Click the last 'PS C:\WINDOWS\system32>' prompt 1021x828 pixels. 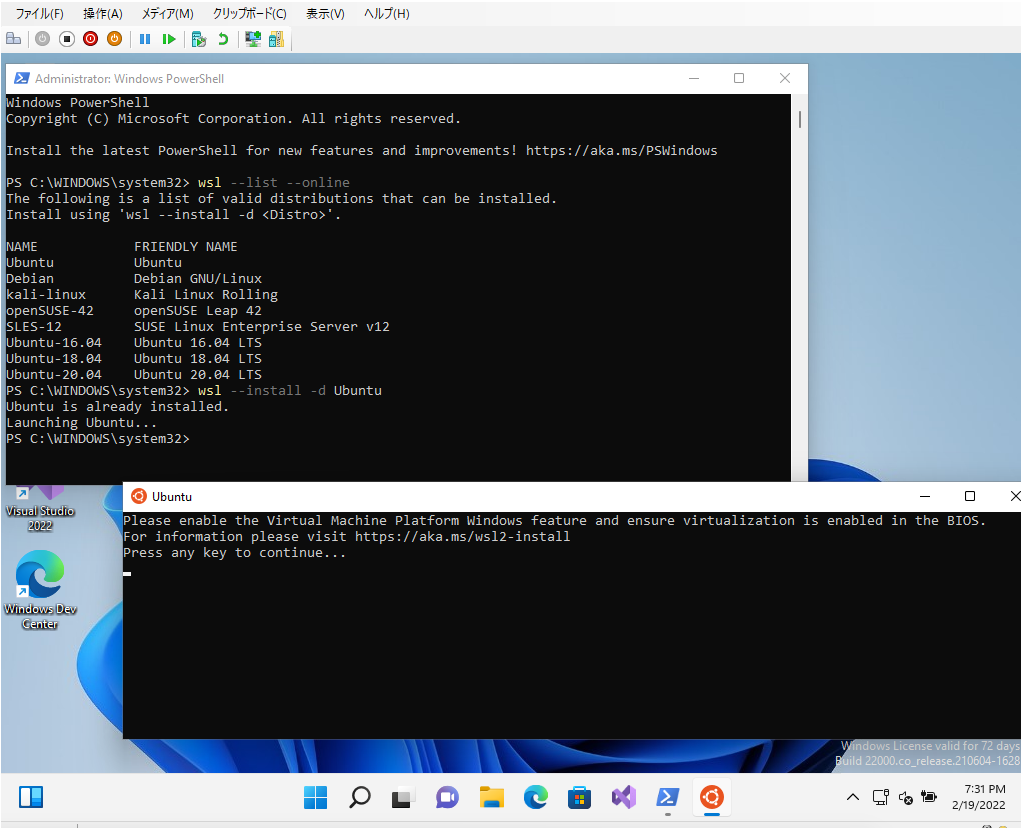tap(98, 439)
